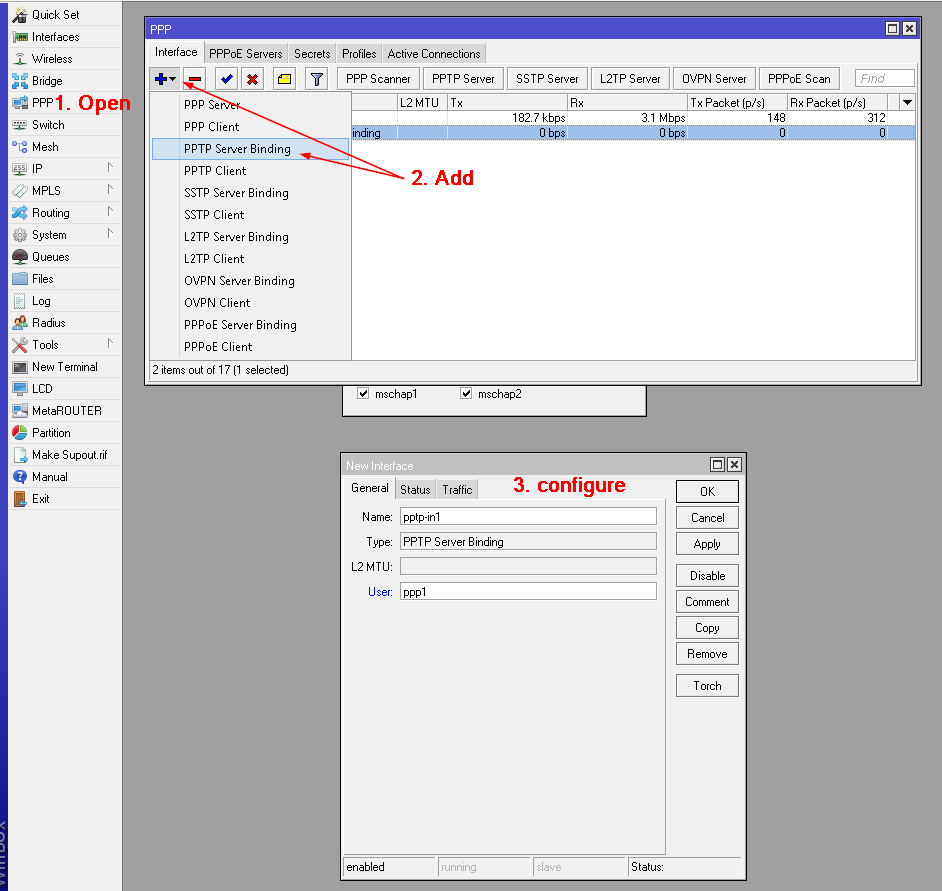Select PPPoE Client from add menu

click(250, 347)
